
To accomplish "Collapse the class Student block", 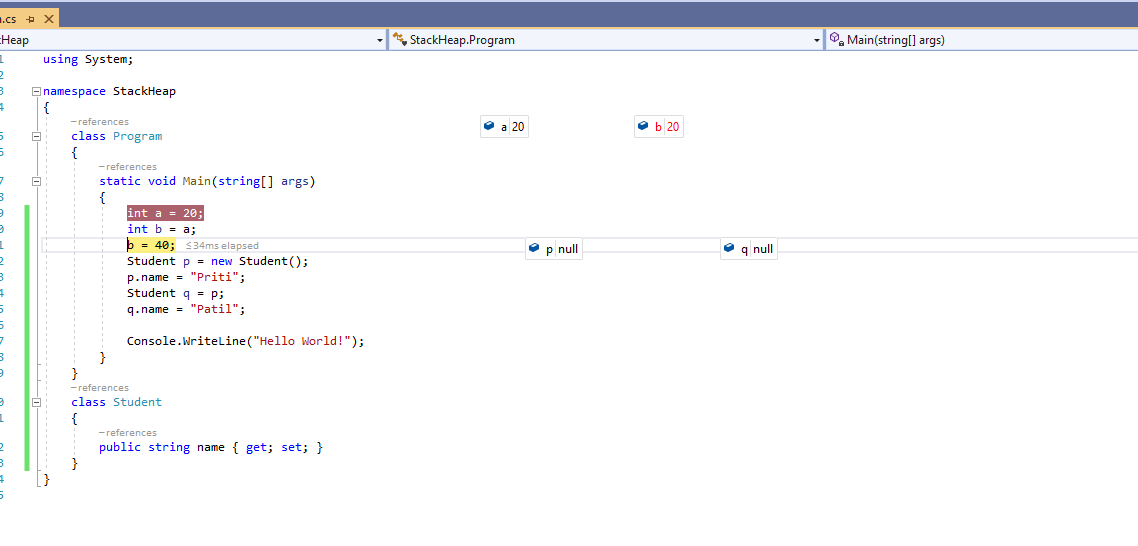I will click(36, 402).
